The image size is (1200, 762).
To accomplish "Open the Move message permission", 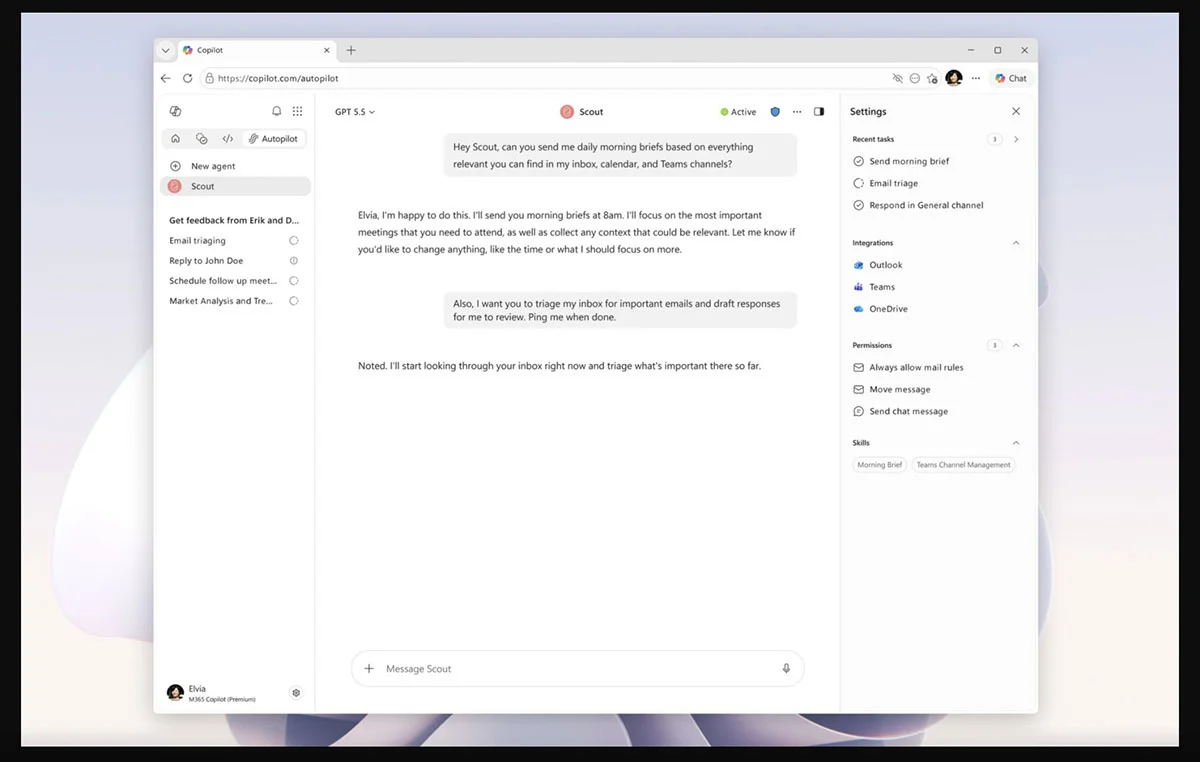I will tap(899, 389).
